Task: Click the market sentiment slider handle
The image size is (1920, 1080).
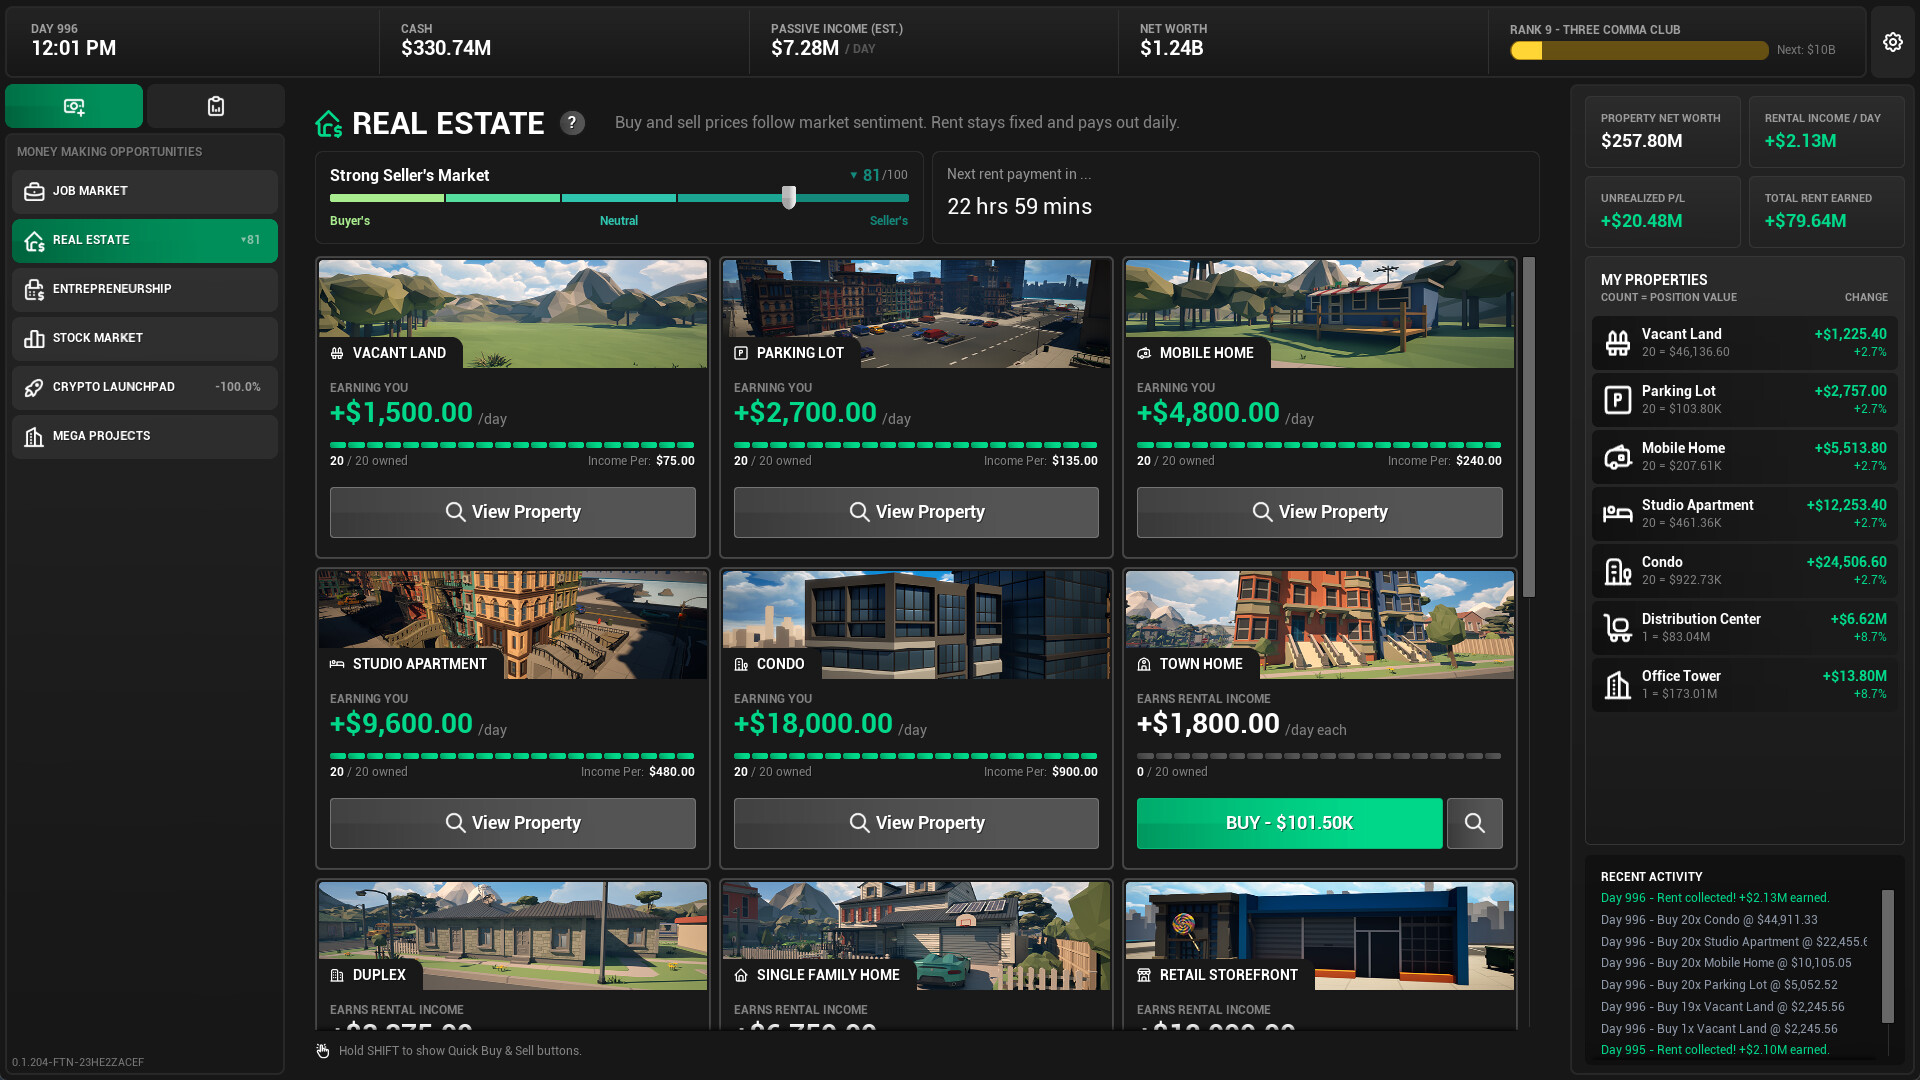Action: tap(789, 197)
